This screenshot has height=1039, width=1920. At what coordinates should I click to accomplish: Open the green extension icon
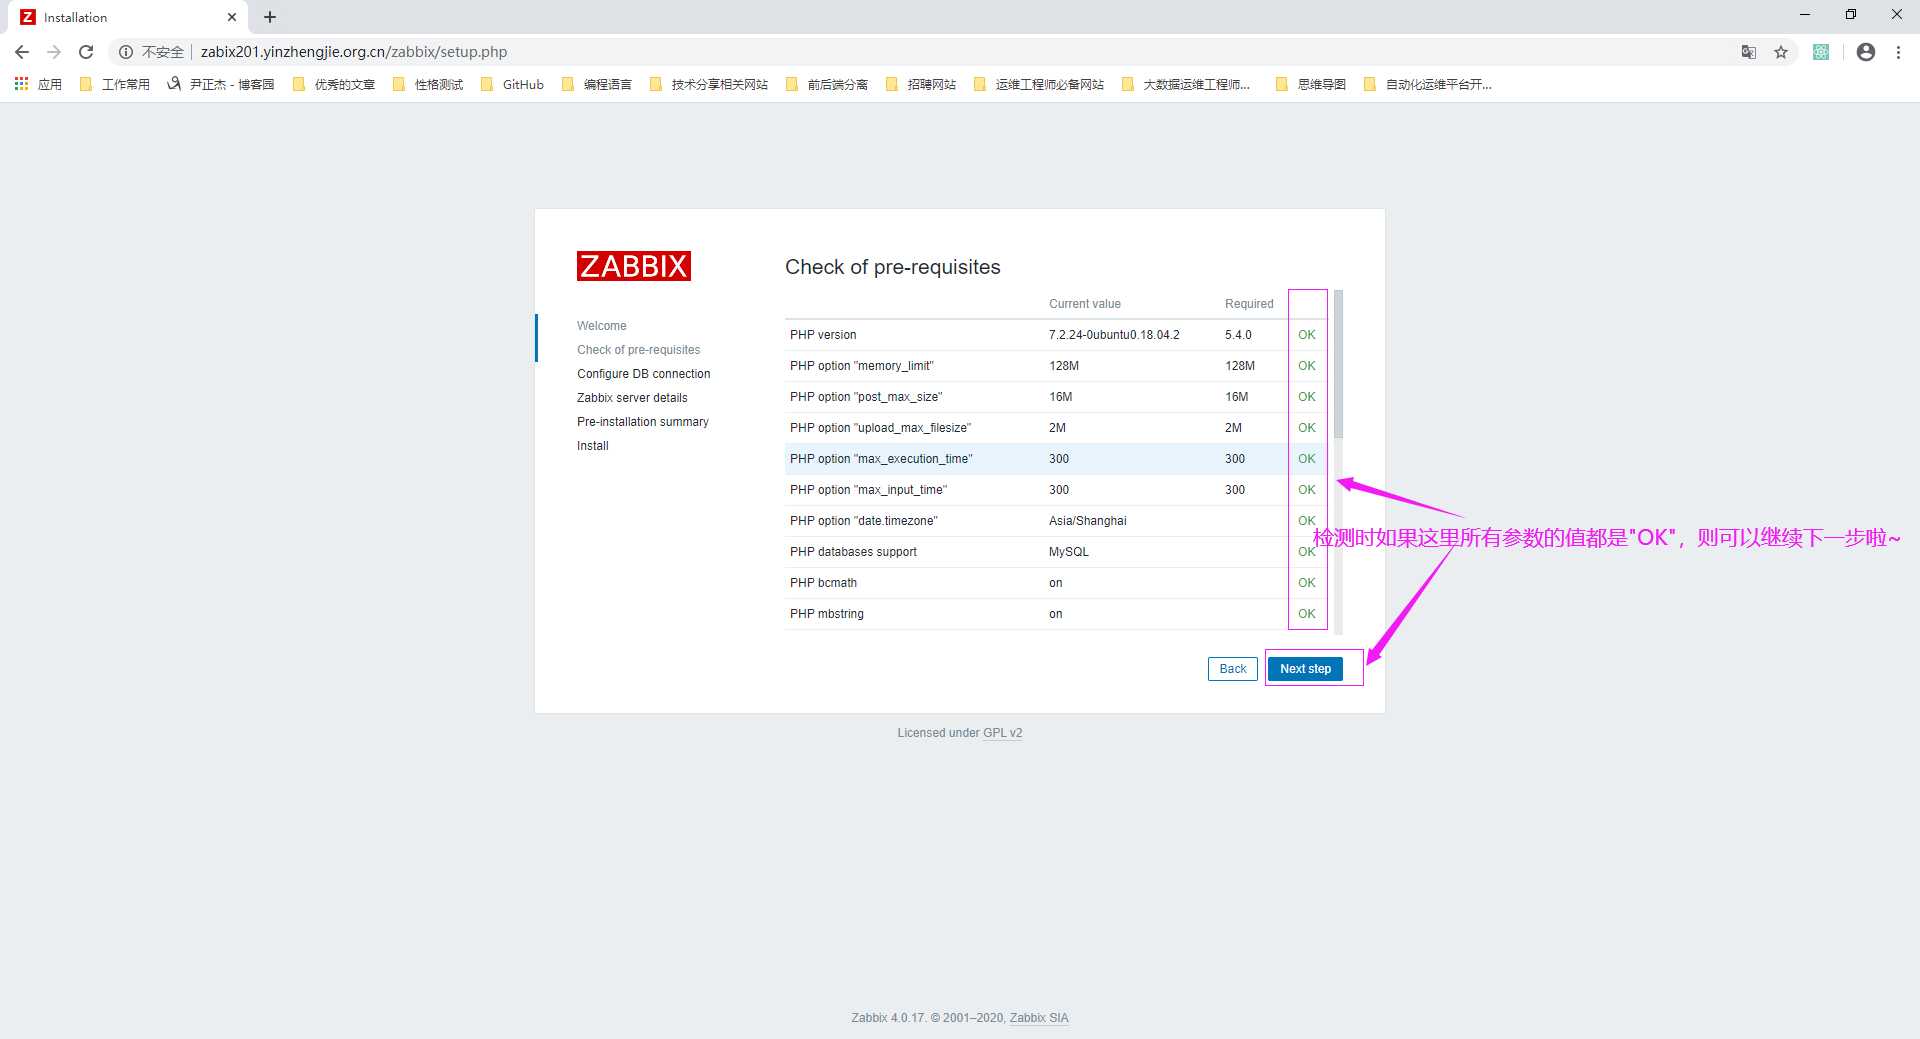click(x=1821, y=52)
